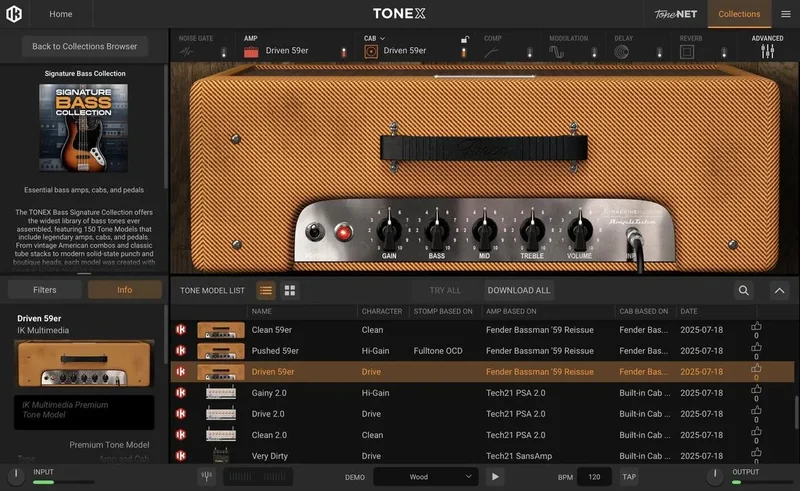800x491 pixels.
Task: Click the Download All button
Action: 519,290
